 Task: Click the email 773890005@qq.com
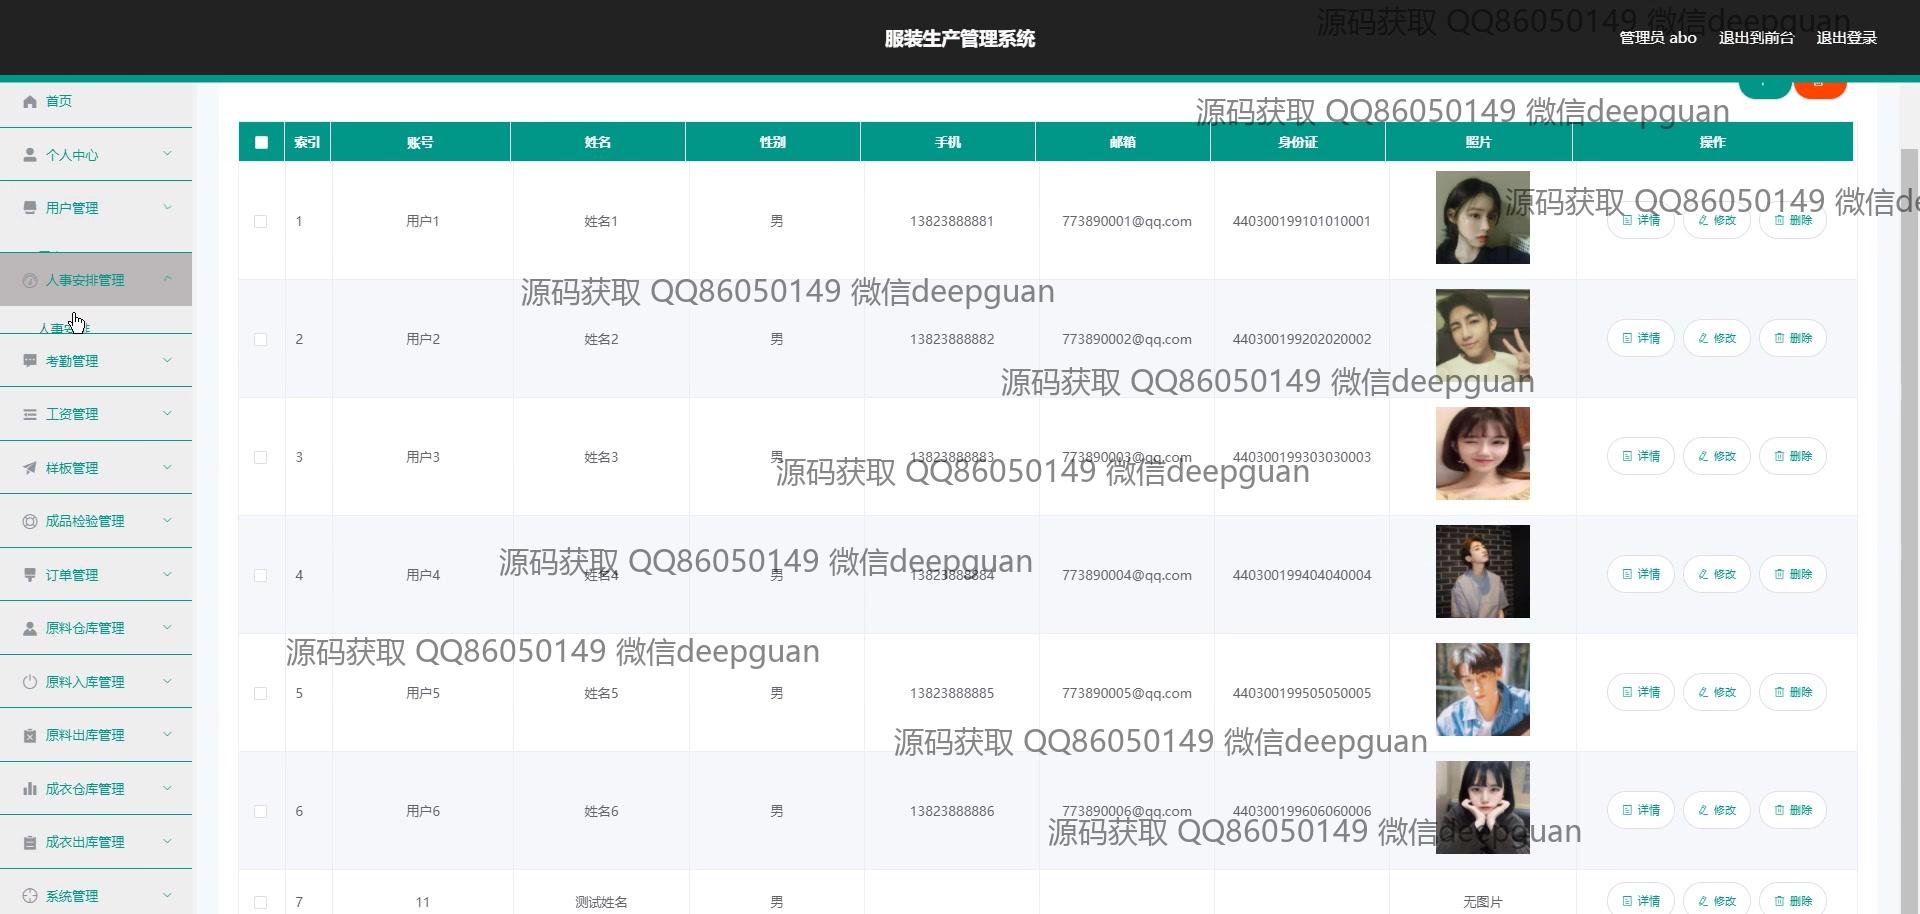[1126, 693]
